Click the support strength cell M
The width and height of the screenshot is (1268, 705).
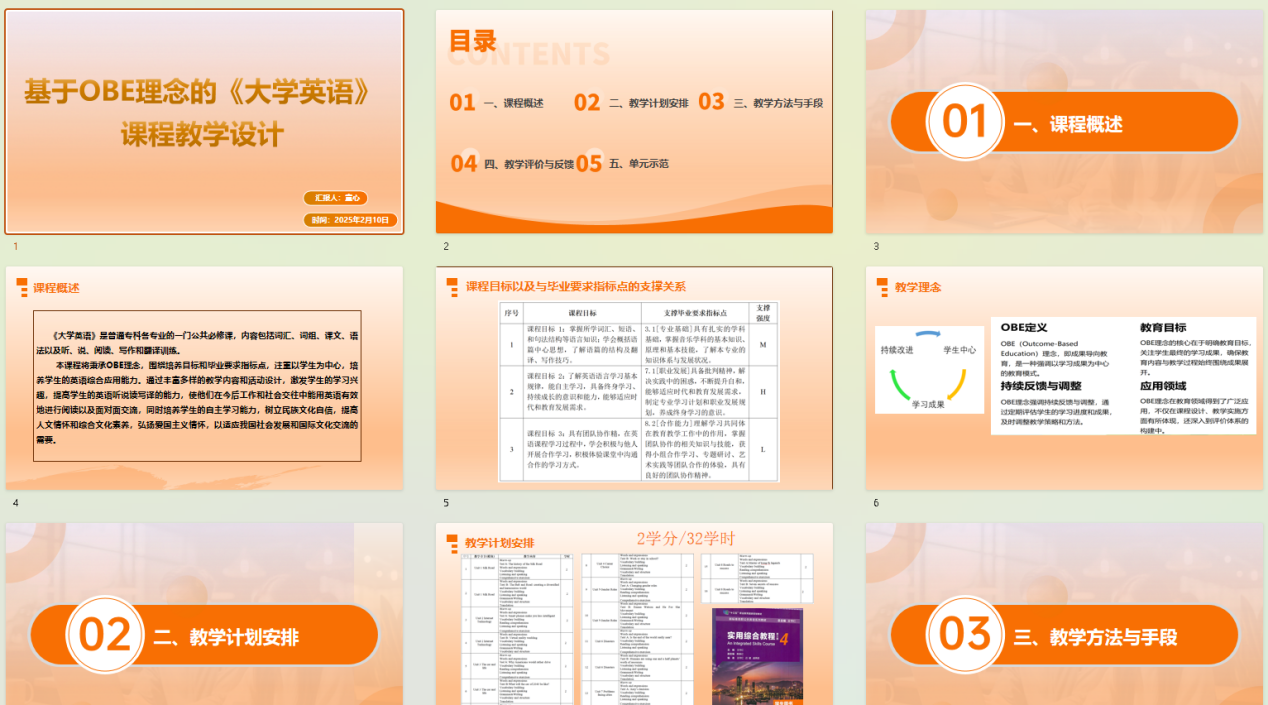click(763, 344)
